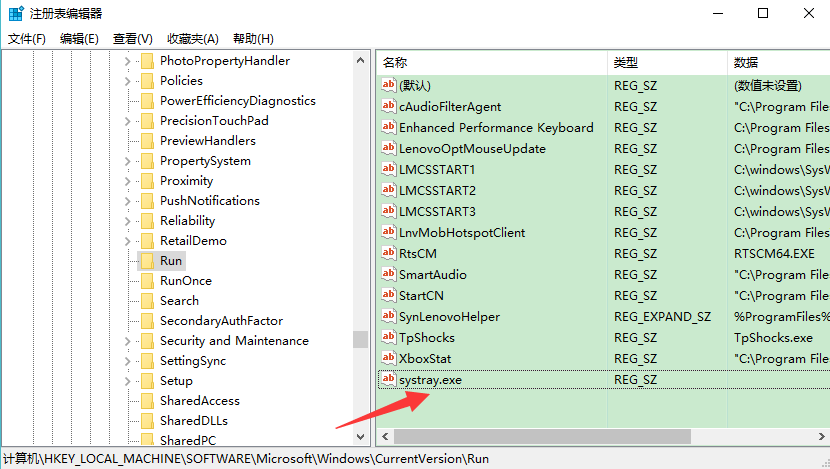Click the SharedAccess folder icon

point(148,401)
